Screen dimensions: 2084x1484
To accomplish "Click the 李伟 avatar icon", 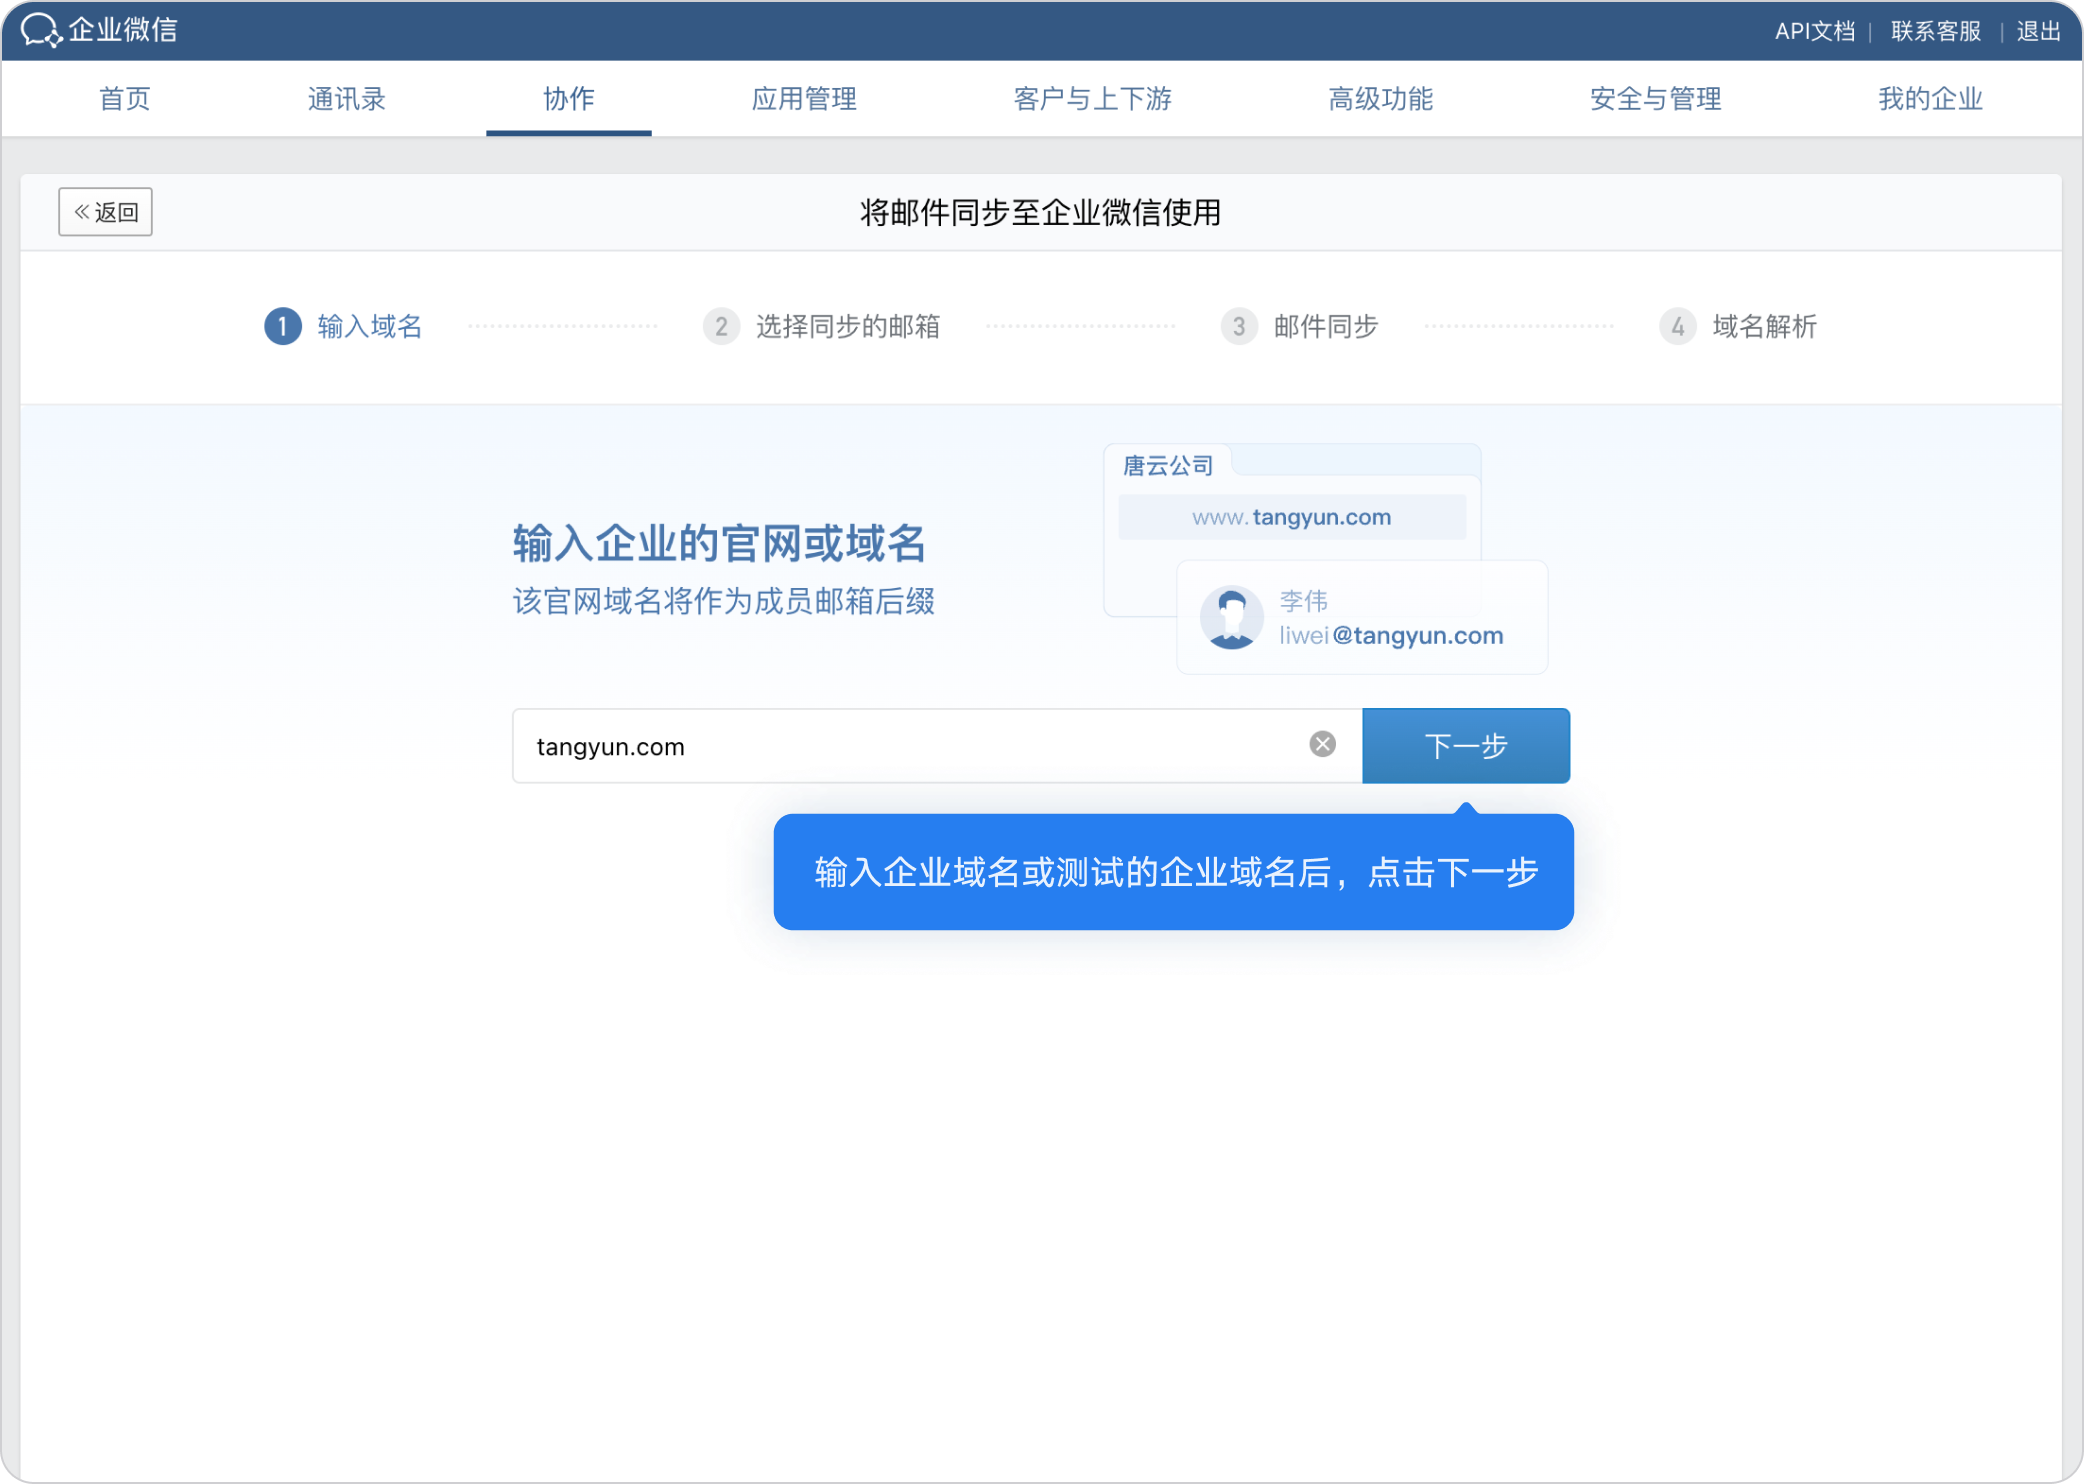I will pyautogui.click(x=1231, y=618).
